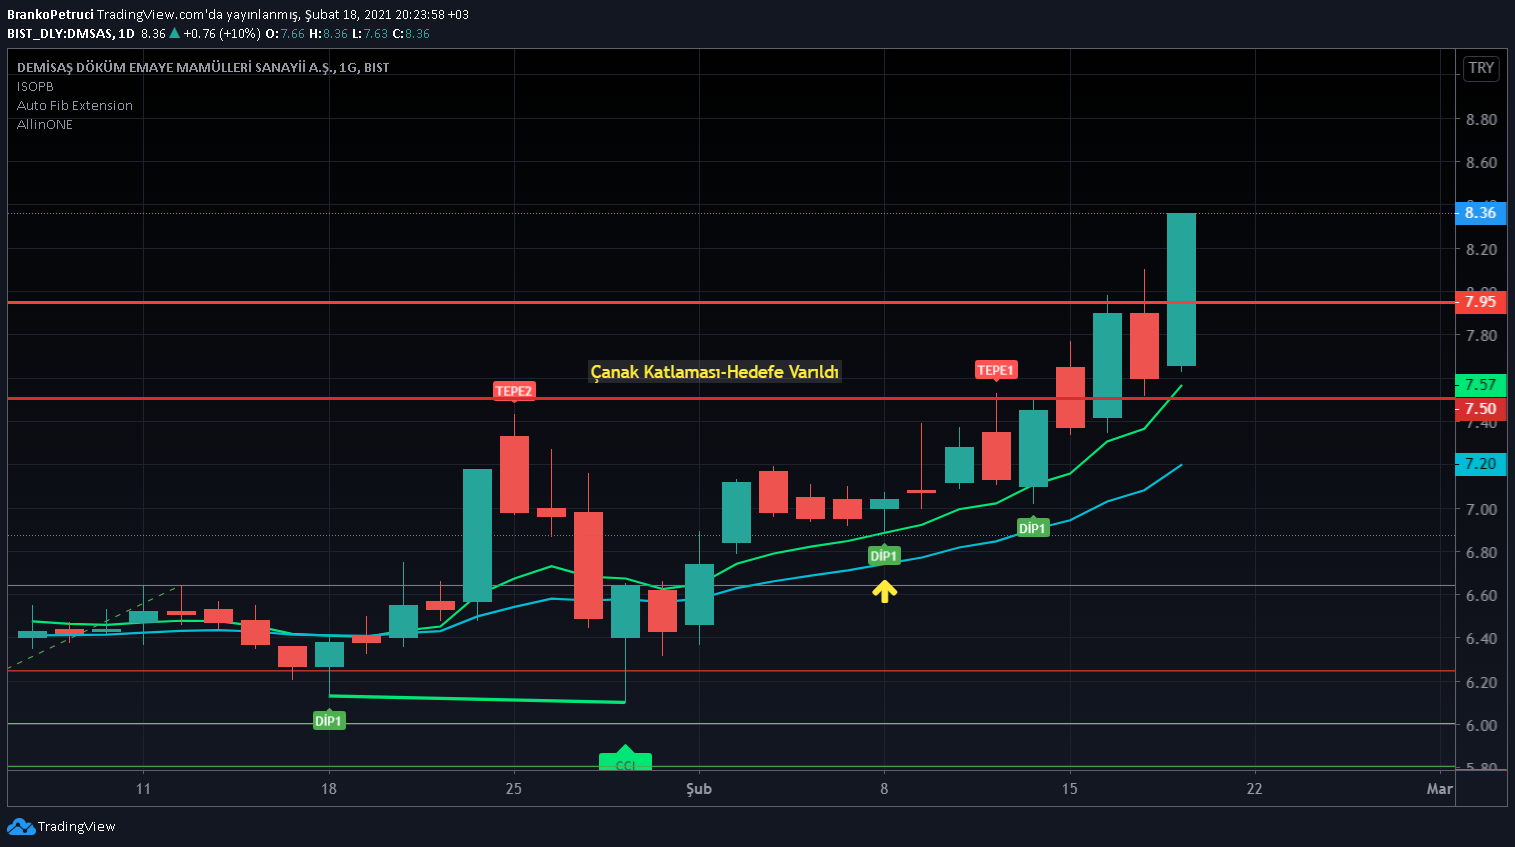Click the 6.00 price axis label

[1481, 726]
